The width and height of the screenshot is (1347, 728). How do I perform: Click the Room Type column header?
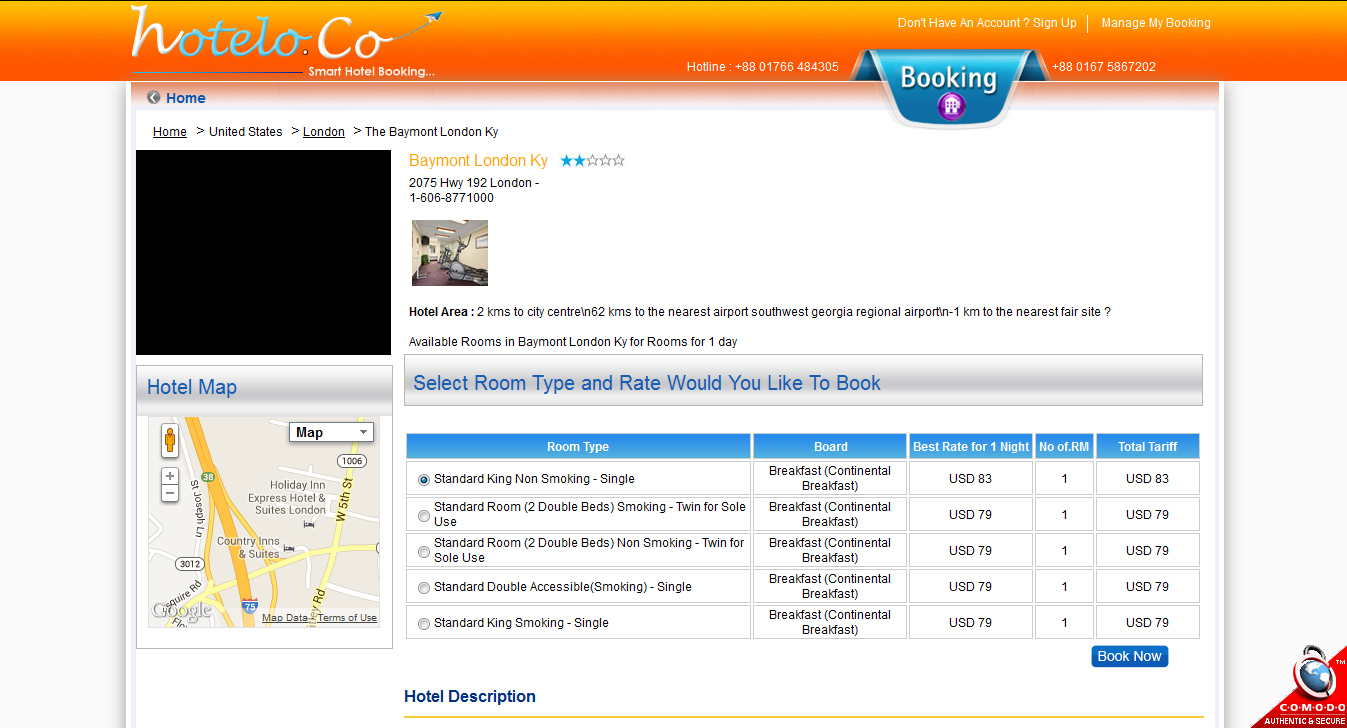[578, 446]
